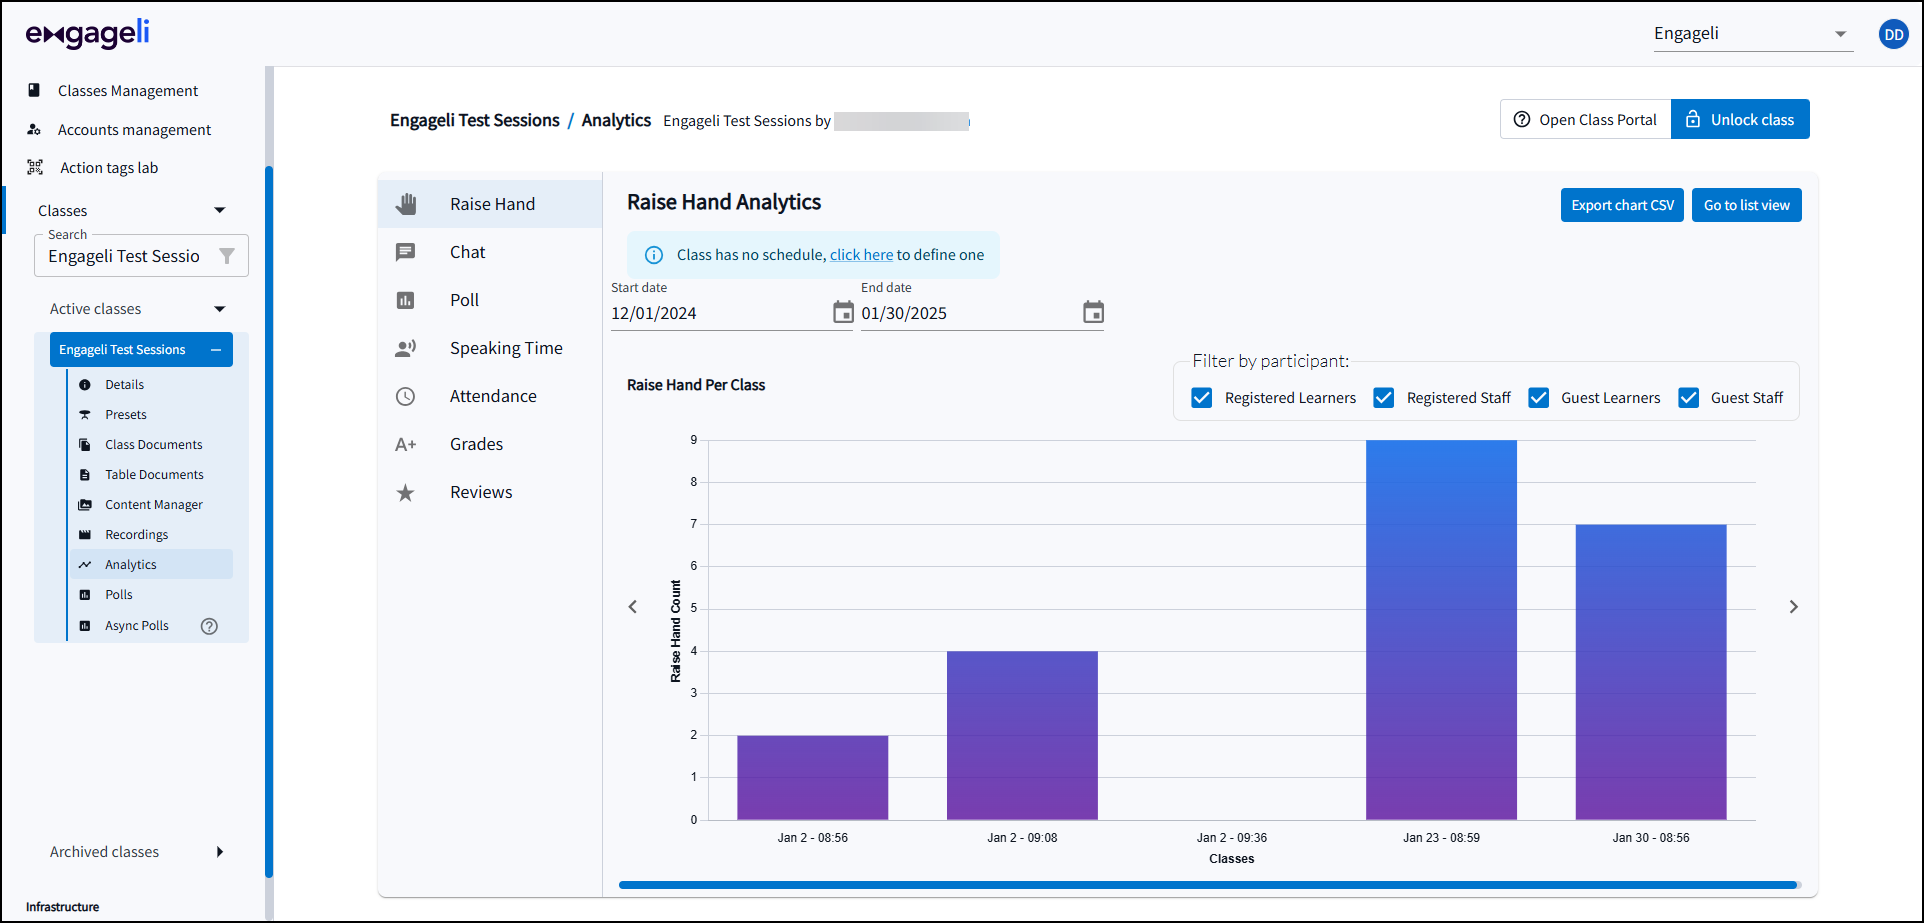Click the Chat bubble icon
This screenshot has height=923, width=1924.
[x=405, y=252]
